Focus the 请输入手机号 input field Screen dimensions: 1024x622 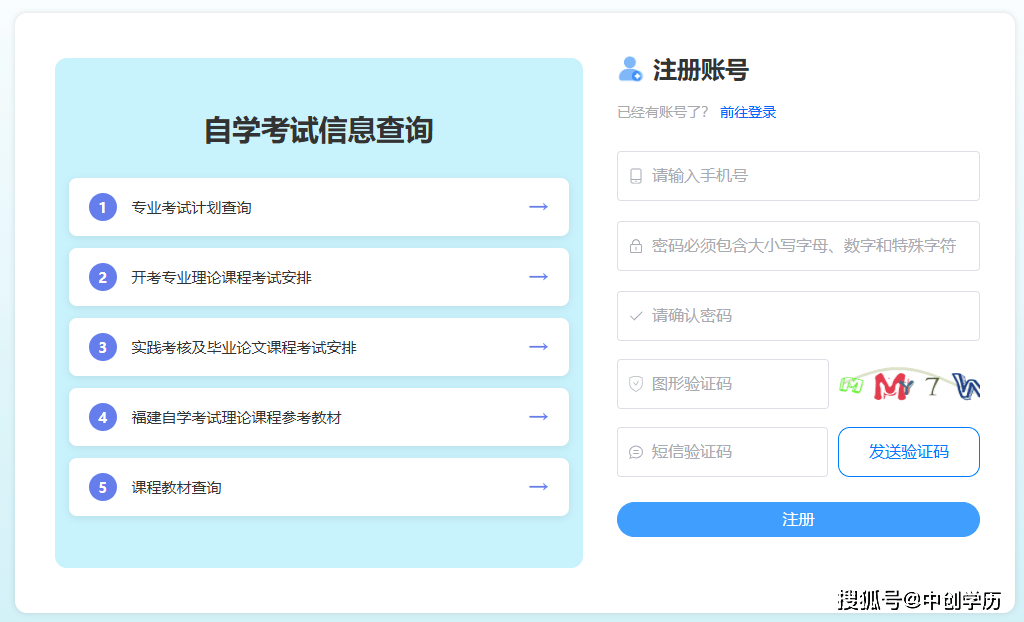[x=810, y=176]
